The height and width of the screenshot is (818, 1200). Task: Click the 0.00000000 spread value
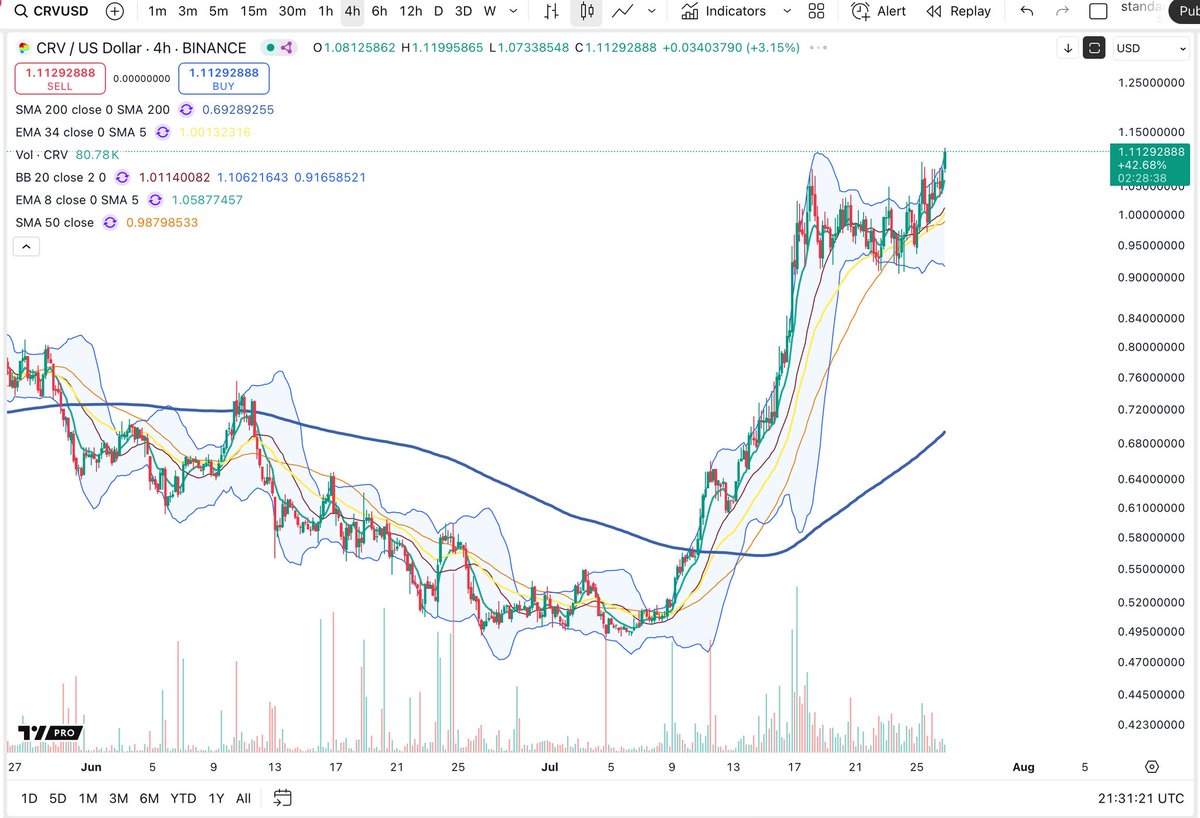141,78
